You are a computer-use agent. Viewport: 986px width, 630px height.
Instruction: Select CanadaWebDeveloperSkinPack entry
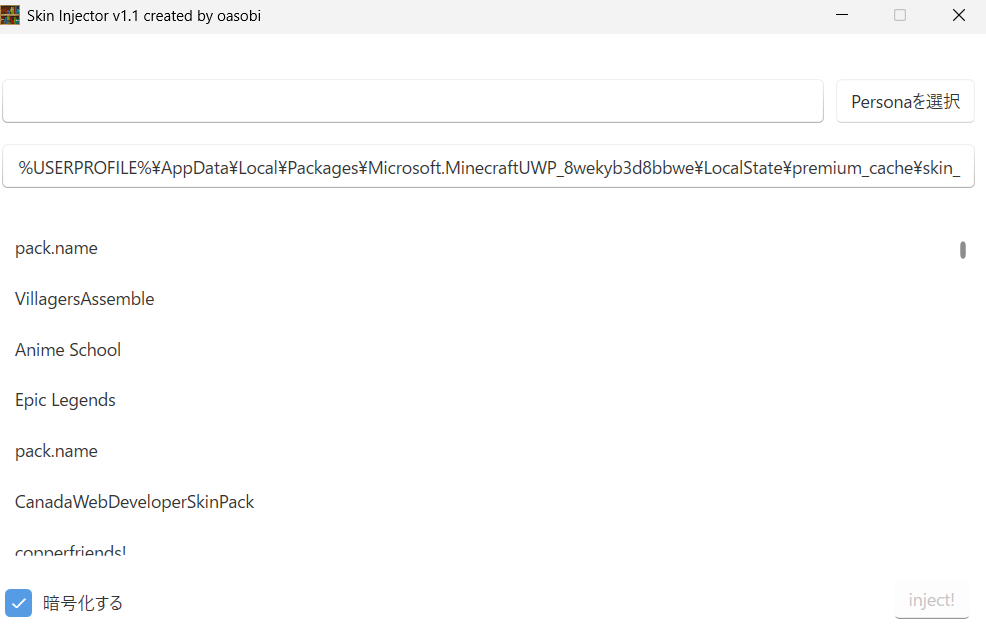[x=135, y=502]
